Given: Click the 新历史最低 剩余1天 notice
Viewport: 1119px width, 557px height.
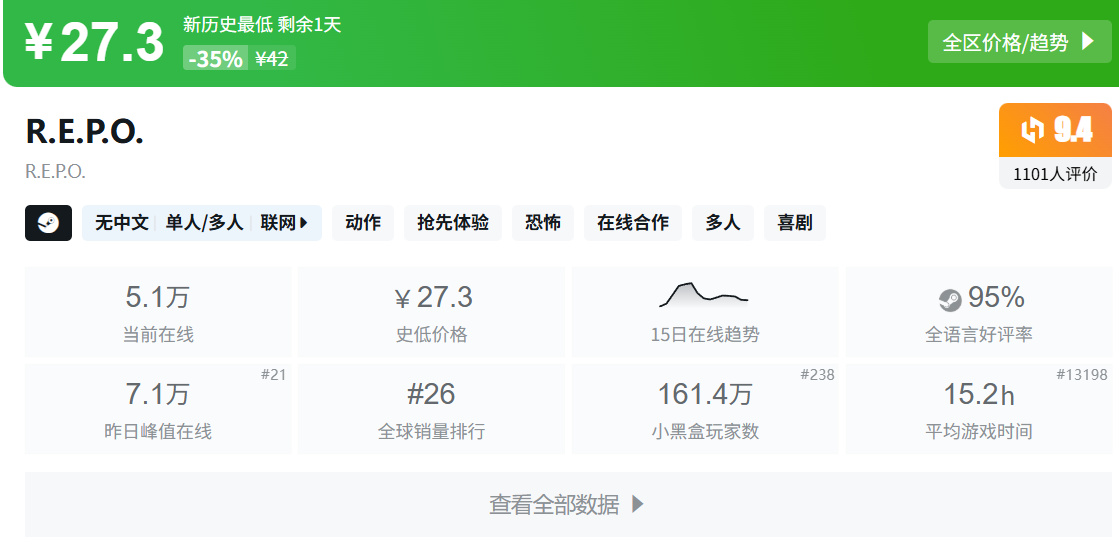Looking at the screenshot, I should point(262,25).
